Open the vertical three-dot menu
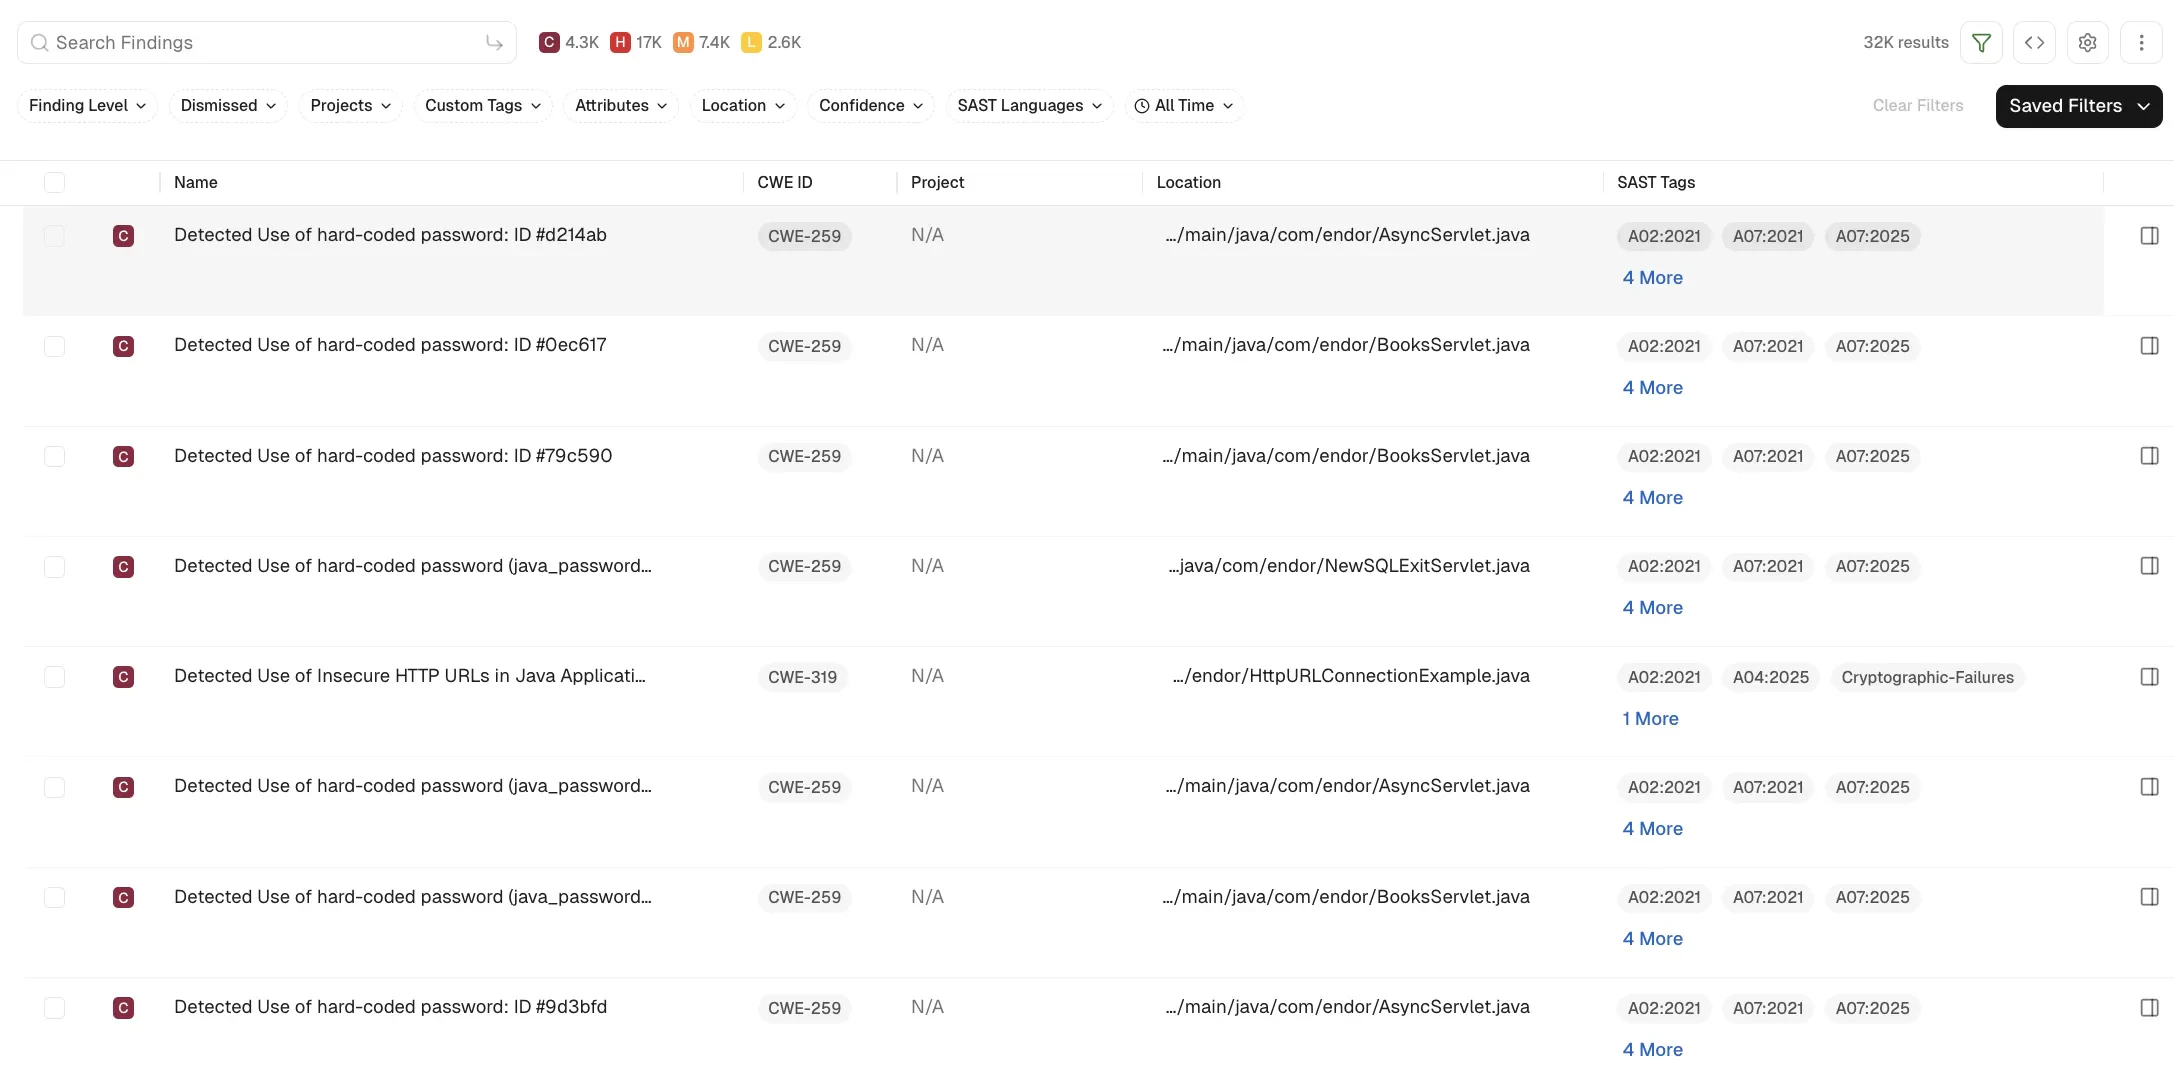This screenshot has height=1084, width=2174. point(2141,43)
